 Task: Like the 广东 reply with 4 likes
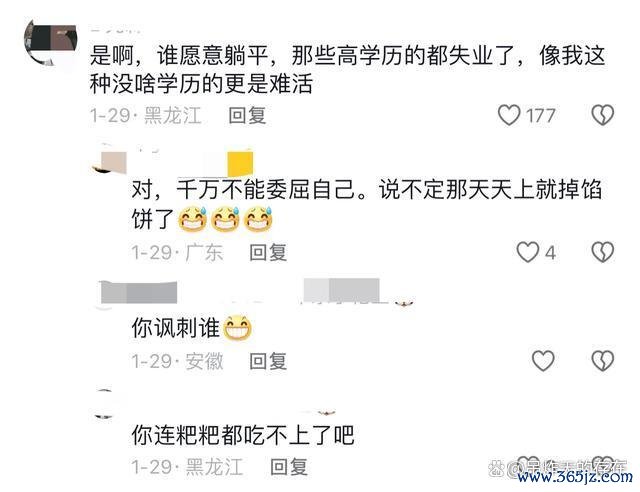(528, 252)
